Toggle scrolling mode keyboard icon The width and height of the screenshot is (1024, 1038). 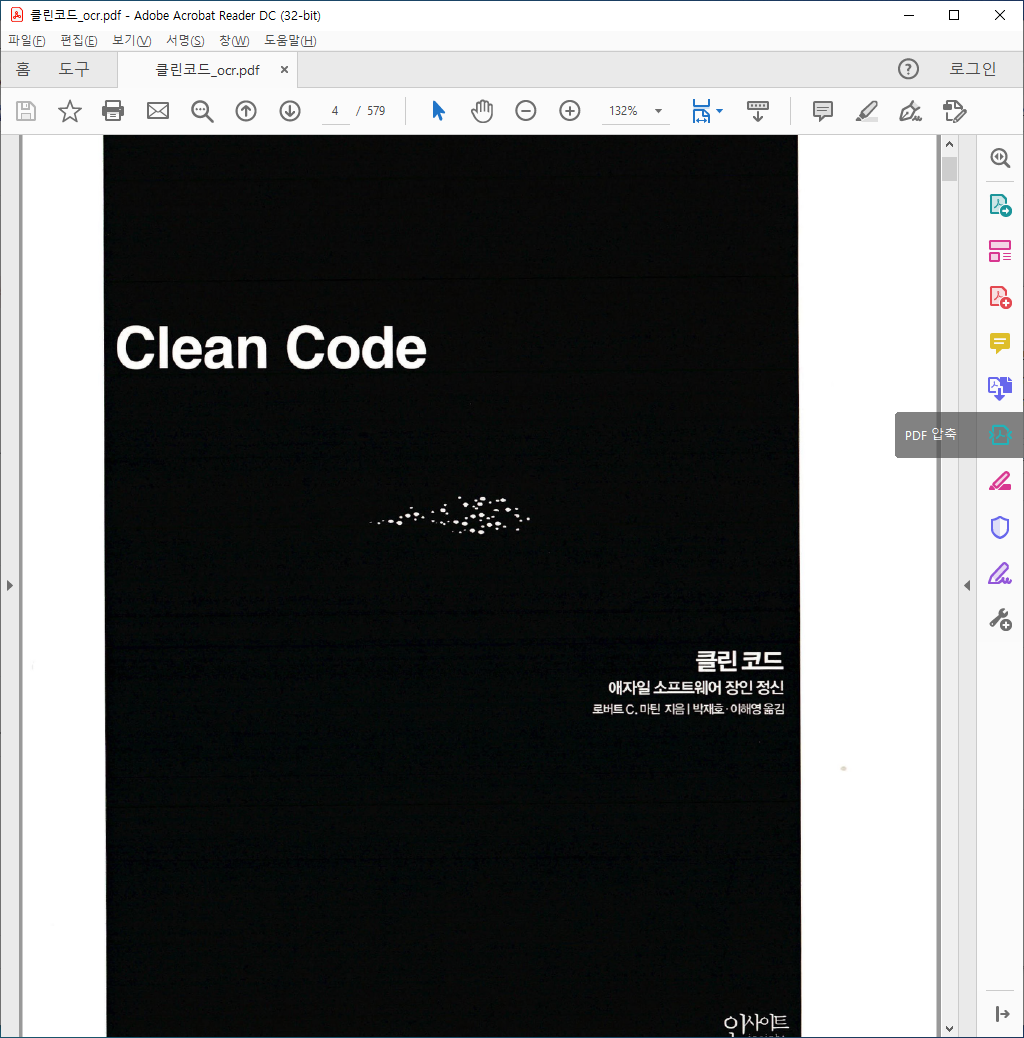pos(758,111)
